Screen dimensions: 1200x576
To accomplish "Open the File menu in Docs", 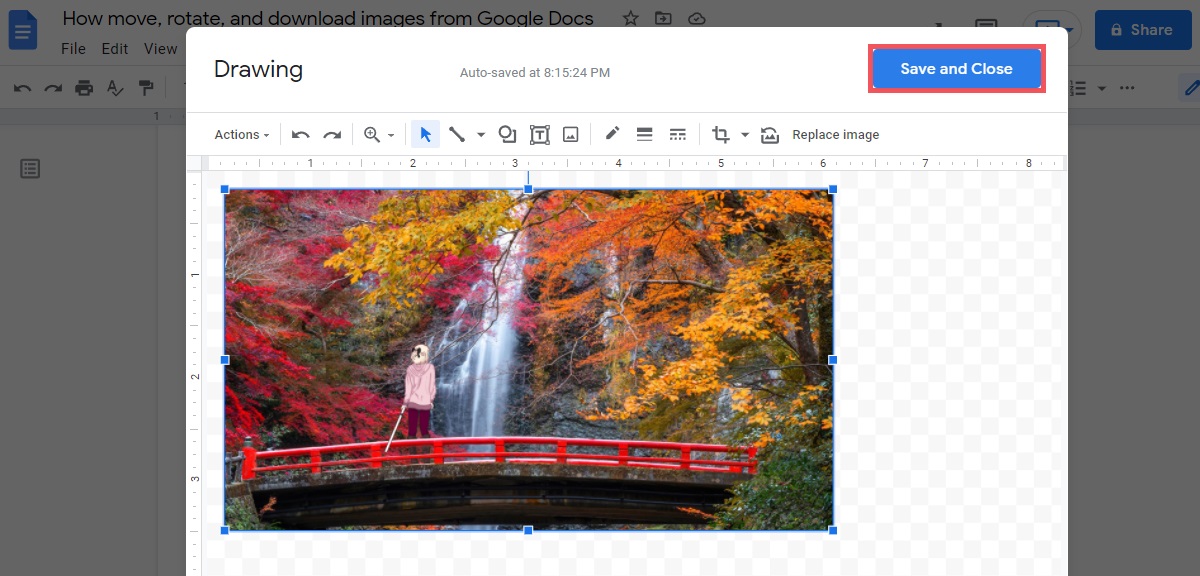I will (x=73, y=48).
